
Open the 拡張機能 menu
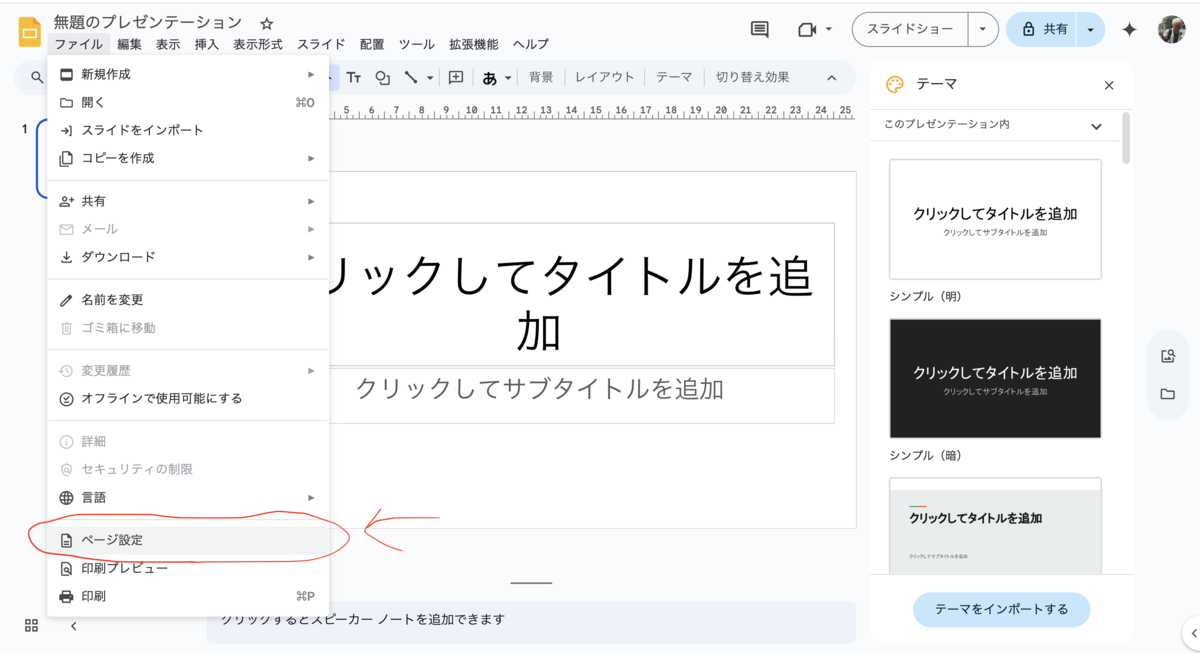click(x=474, y=45)
